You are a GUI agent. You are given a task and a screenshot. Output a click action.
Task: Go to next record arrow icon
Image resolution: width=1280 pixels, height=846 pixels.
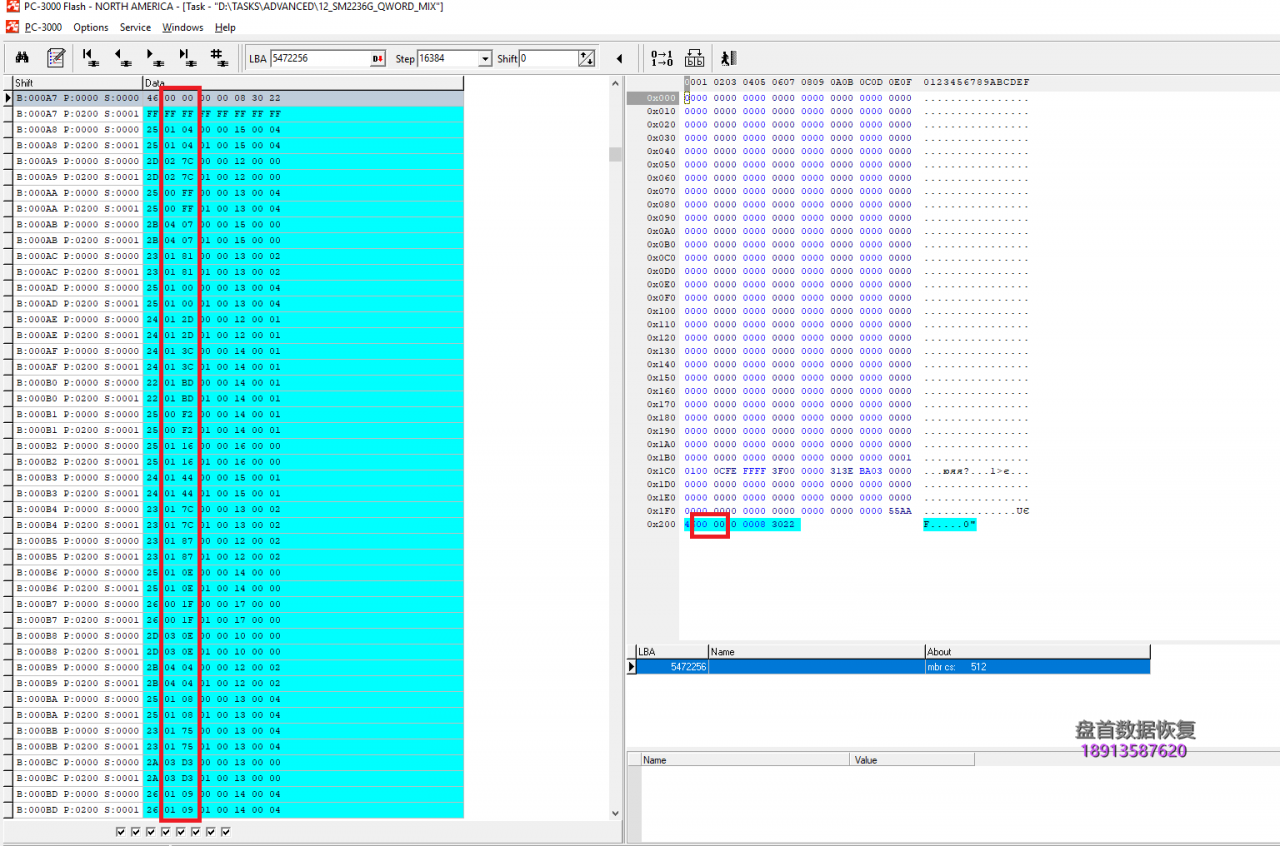(154, 58)
